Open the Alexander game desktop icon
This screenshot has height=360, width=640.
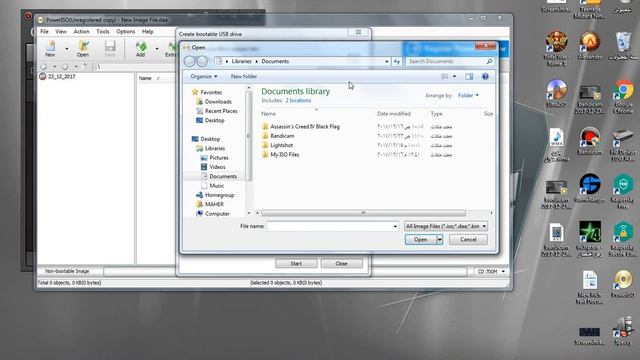pos(590,46)
